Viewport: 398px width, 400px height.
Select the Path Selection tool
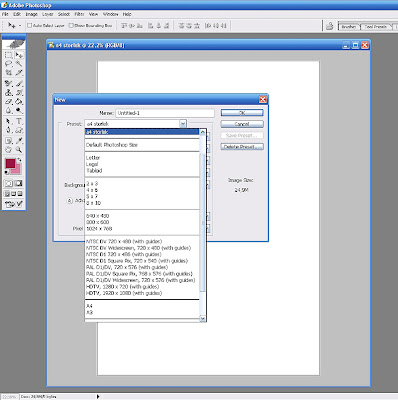9,121
